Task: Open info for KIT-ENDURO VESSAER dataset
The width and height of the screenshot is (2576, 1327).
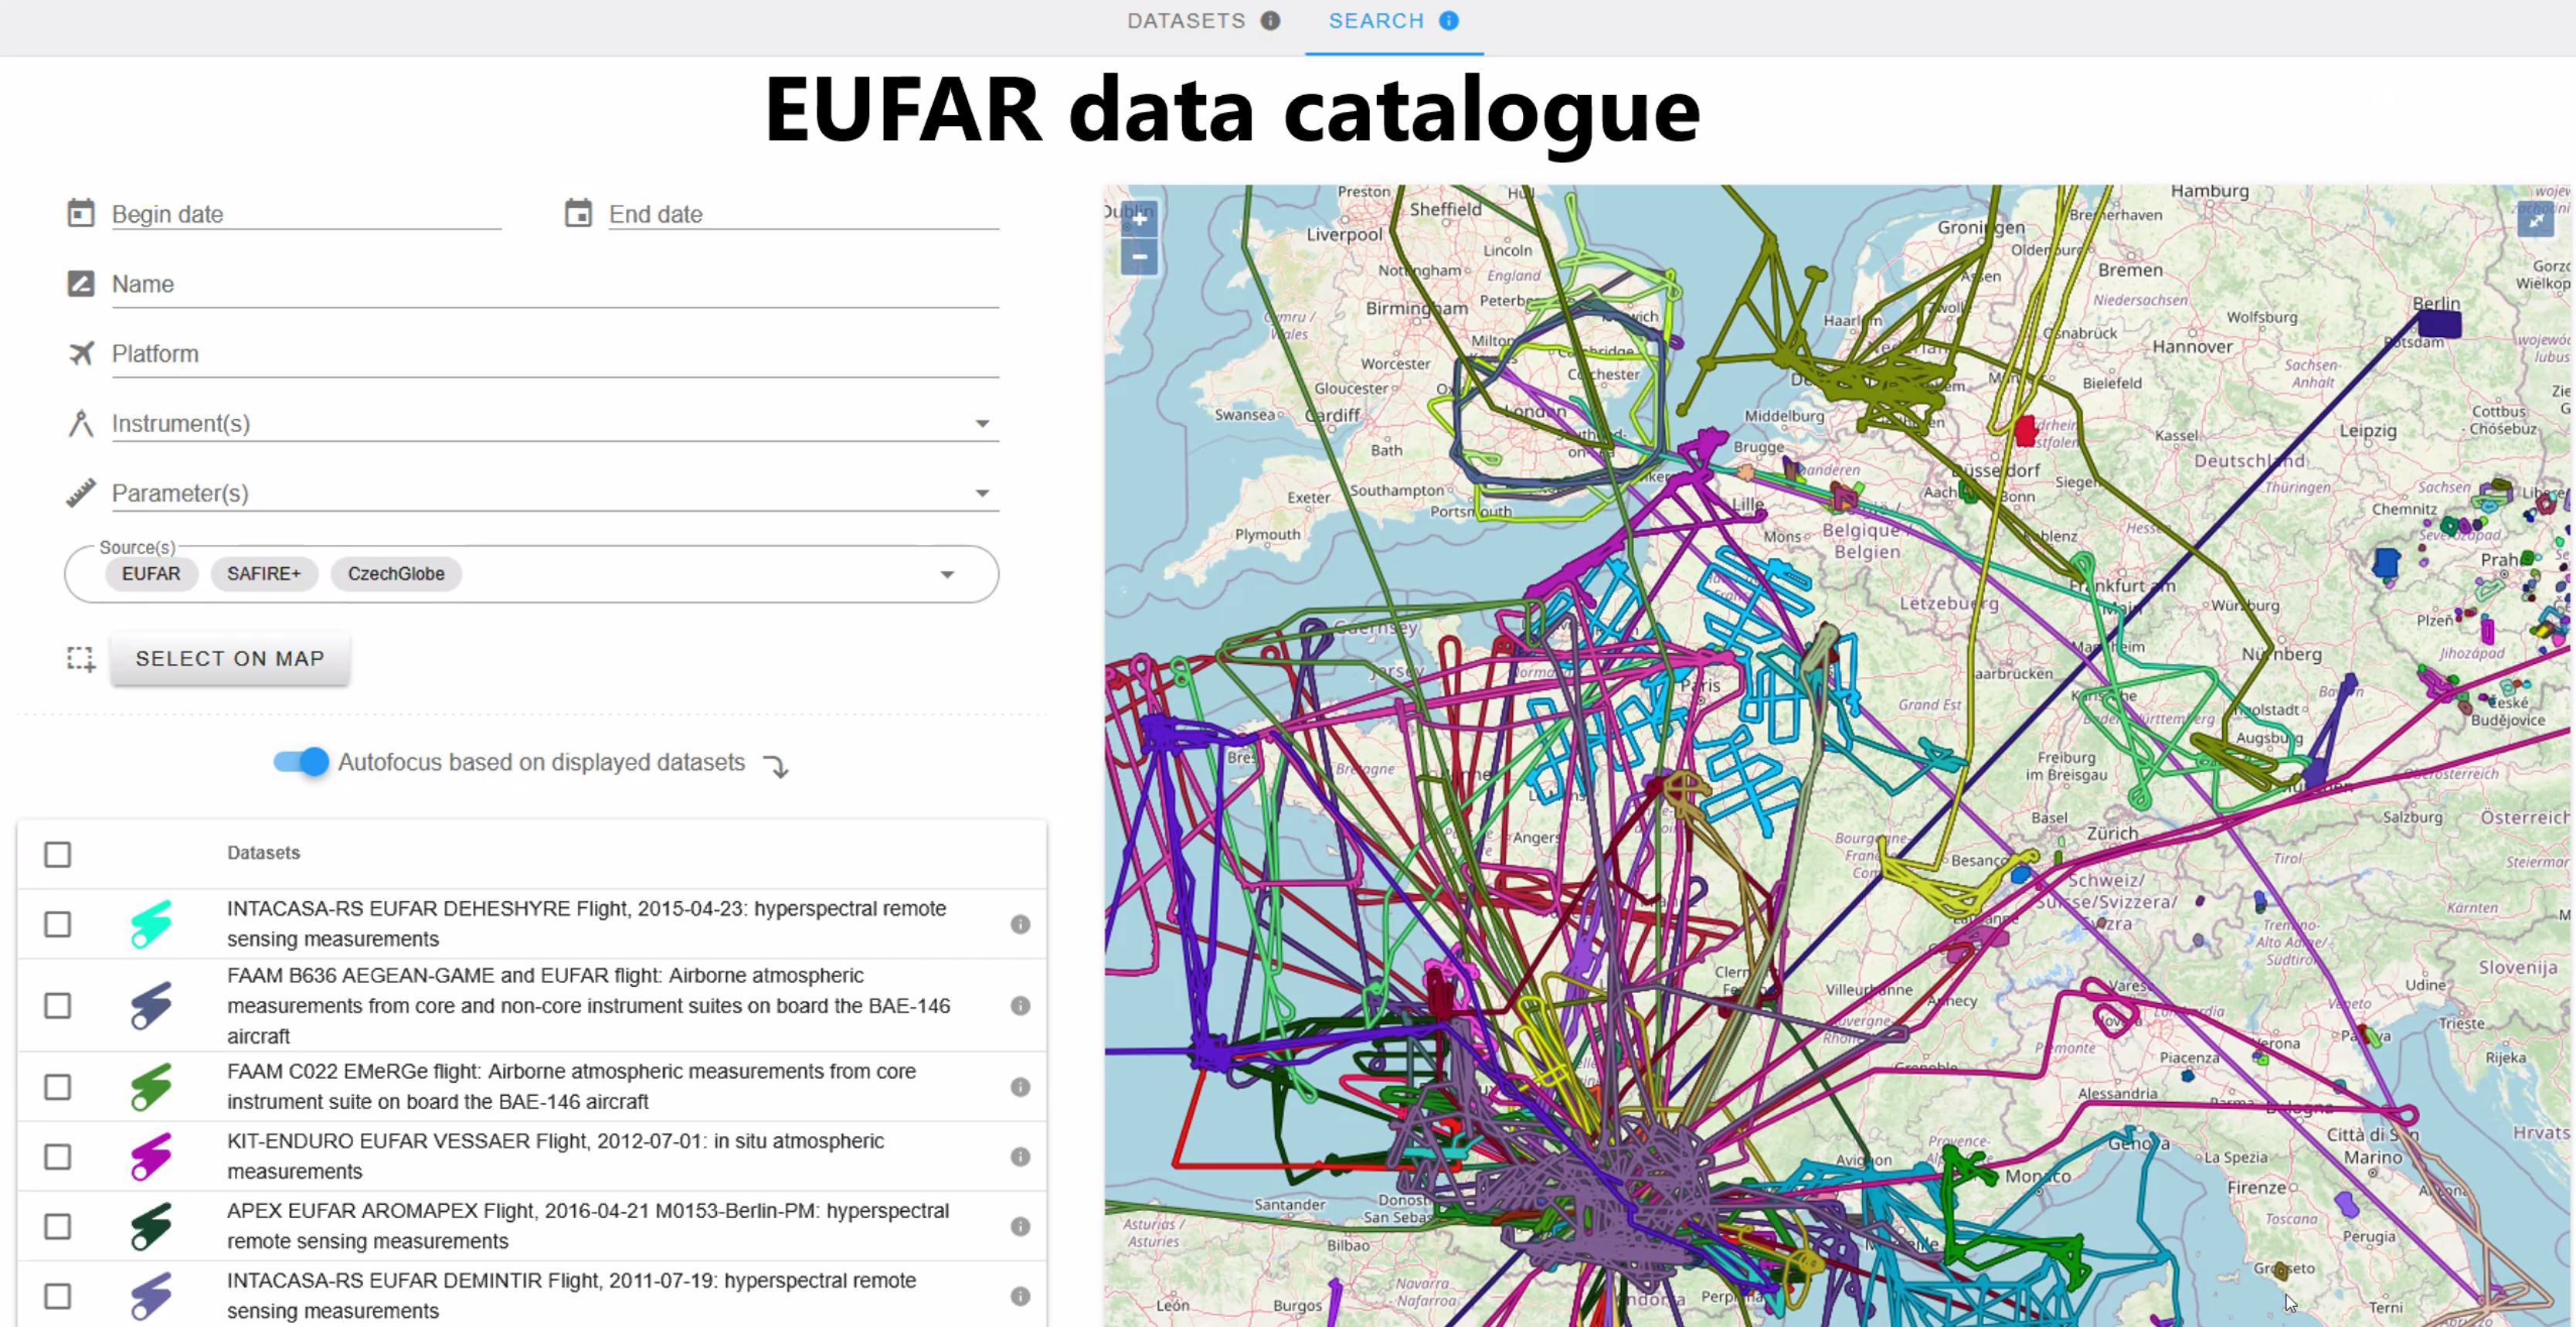Action: (1020, 1157)
